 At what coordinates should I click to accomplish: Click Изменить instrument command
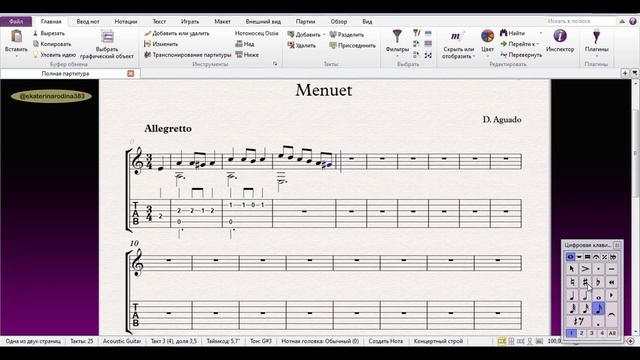[x=161, y=44]
